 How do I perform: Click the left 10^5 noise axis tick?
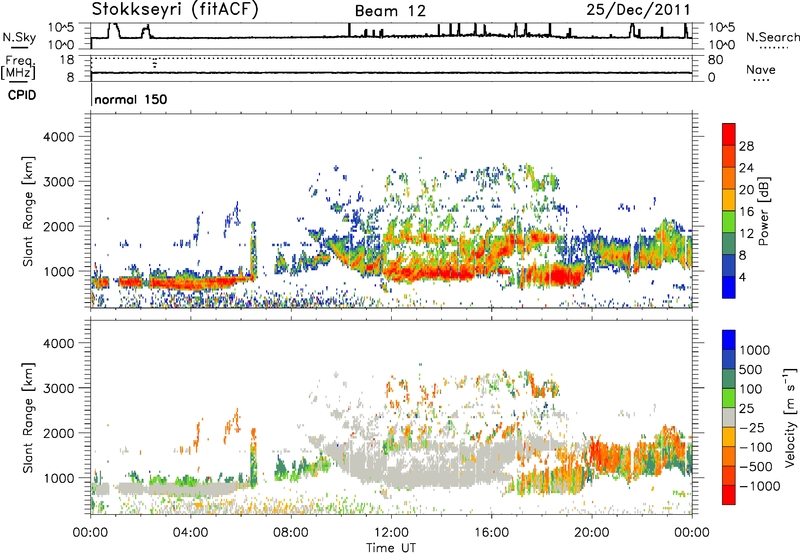coord(61,27)
